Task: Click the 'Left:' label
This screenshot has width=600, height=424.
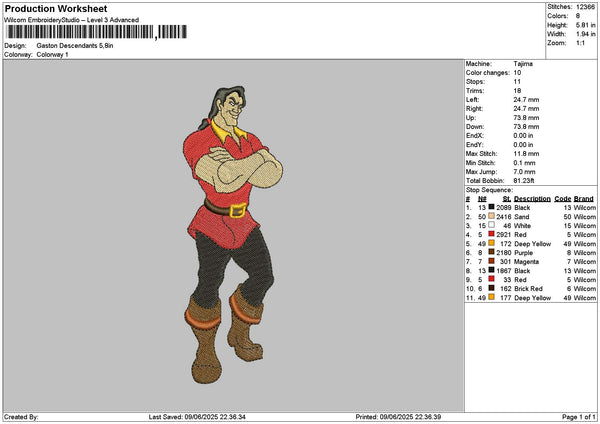Action: click(x=472, y=100)
